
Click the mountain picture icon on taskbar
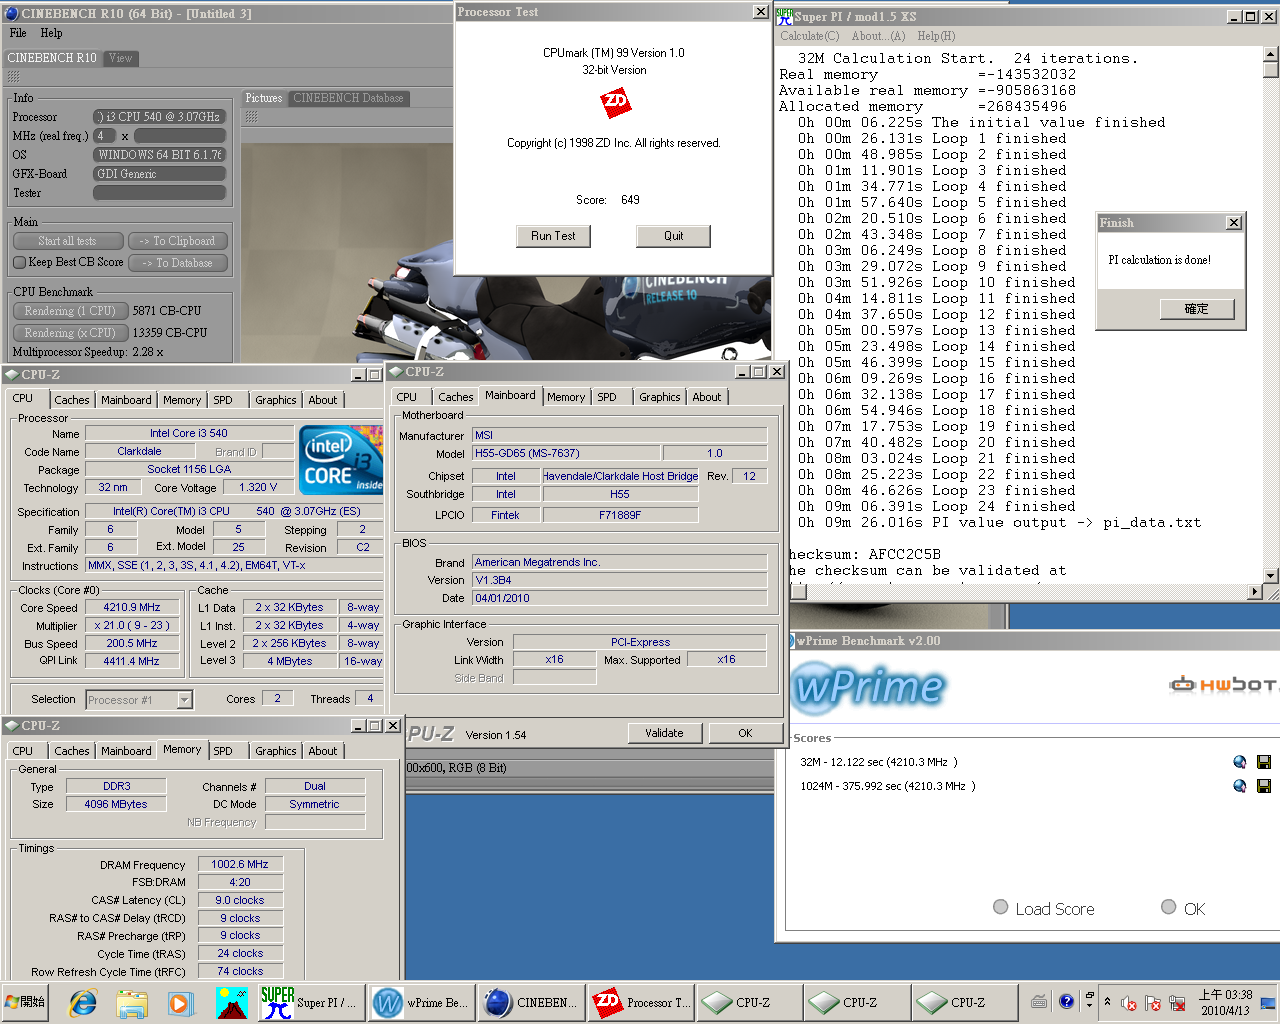(231, 1002)
